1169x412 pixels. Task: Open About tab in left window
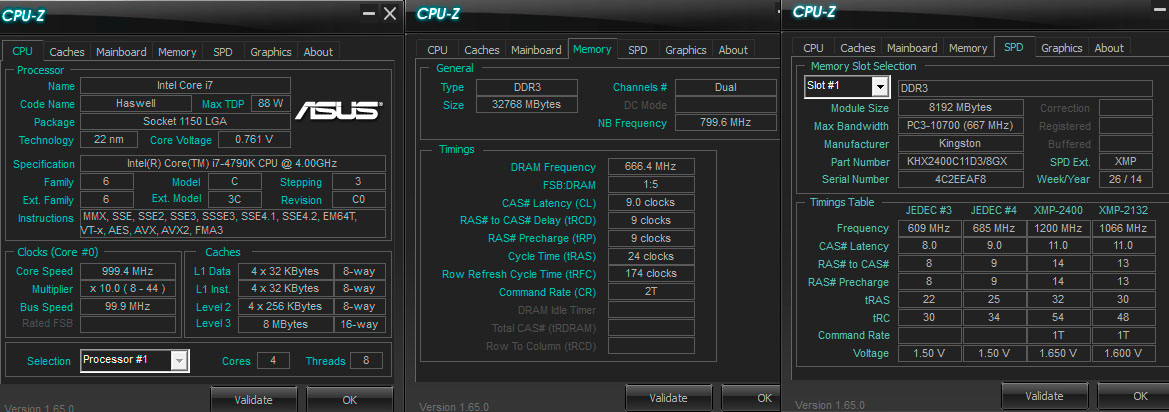pos(318,51)
